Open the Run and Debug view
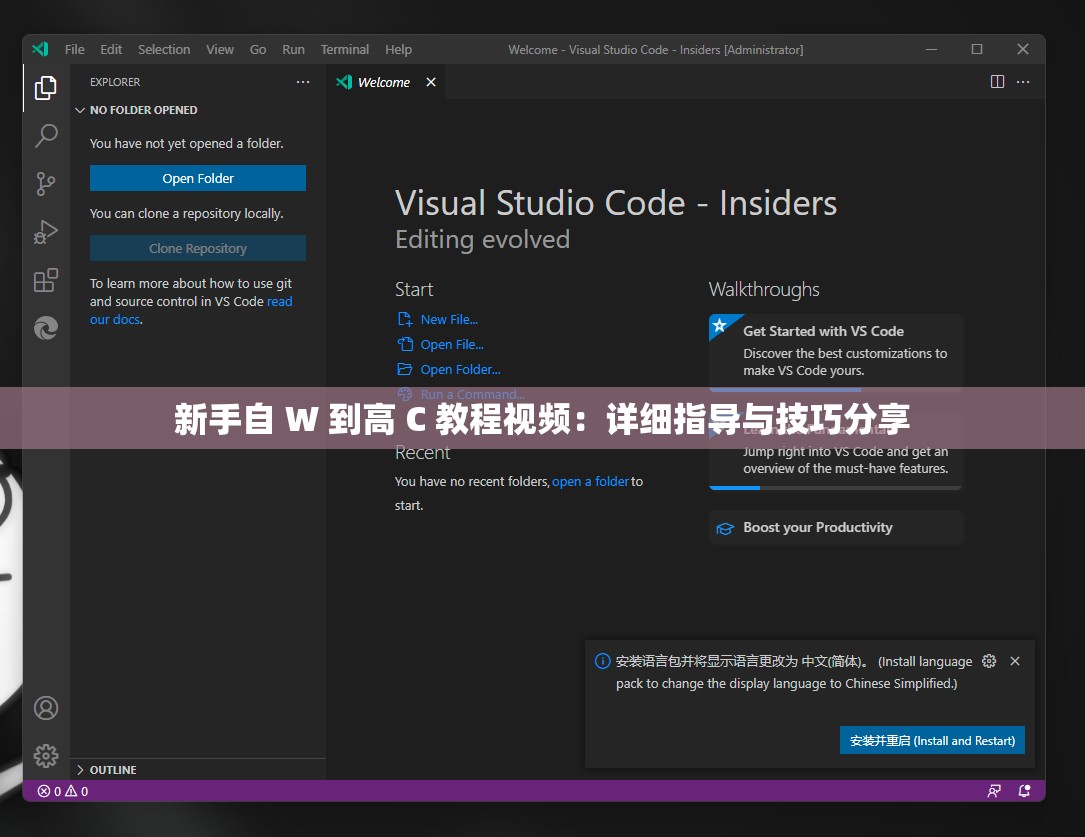1085x837 pixels. (46, 232)
